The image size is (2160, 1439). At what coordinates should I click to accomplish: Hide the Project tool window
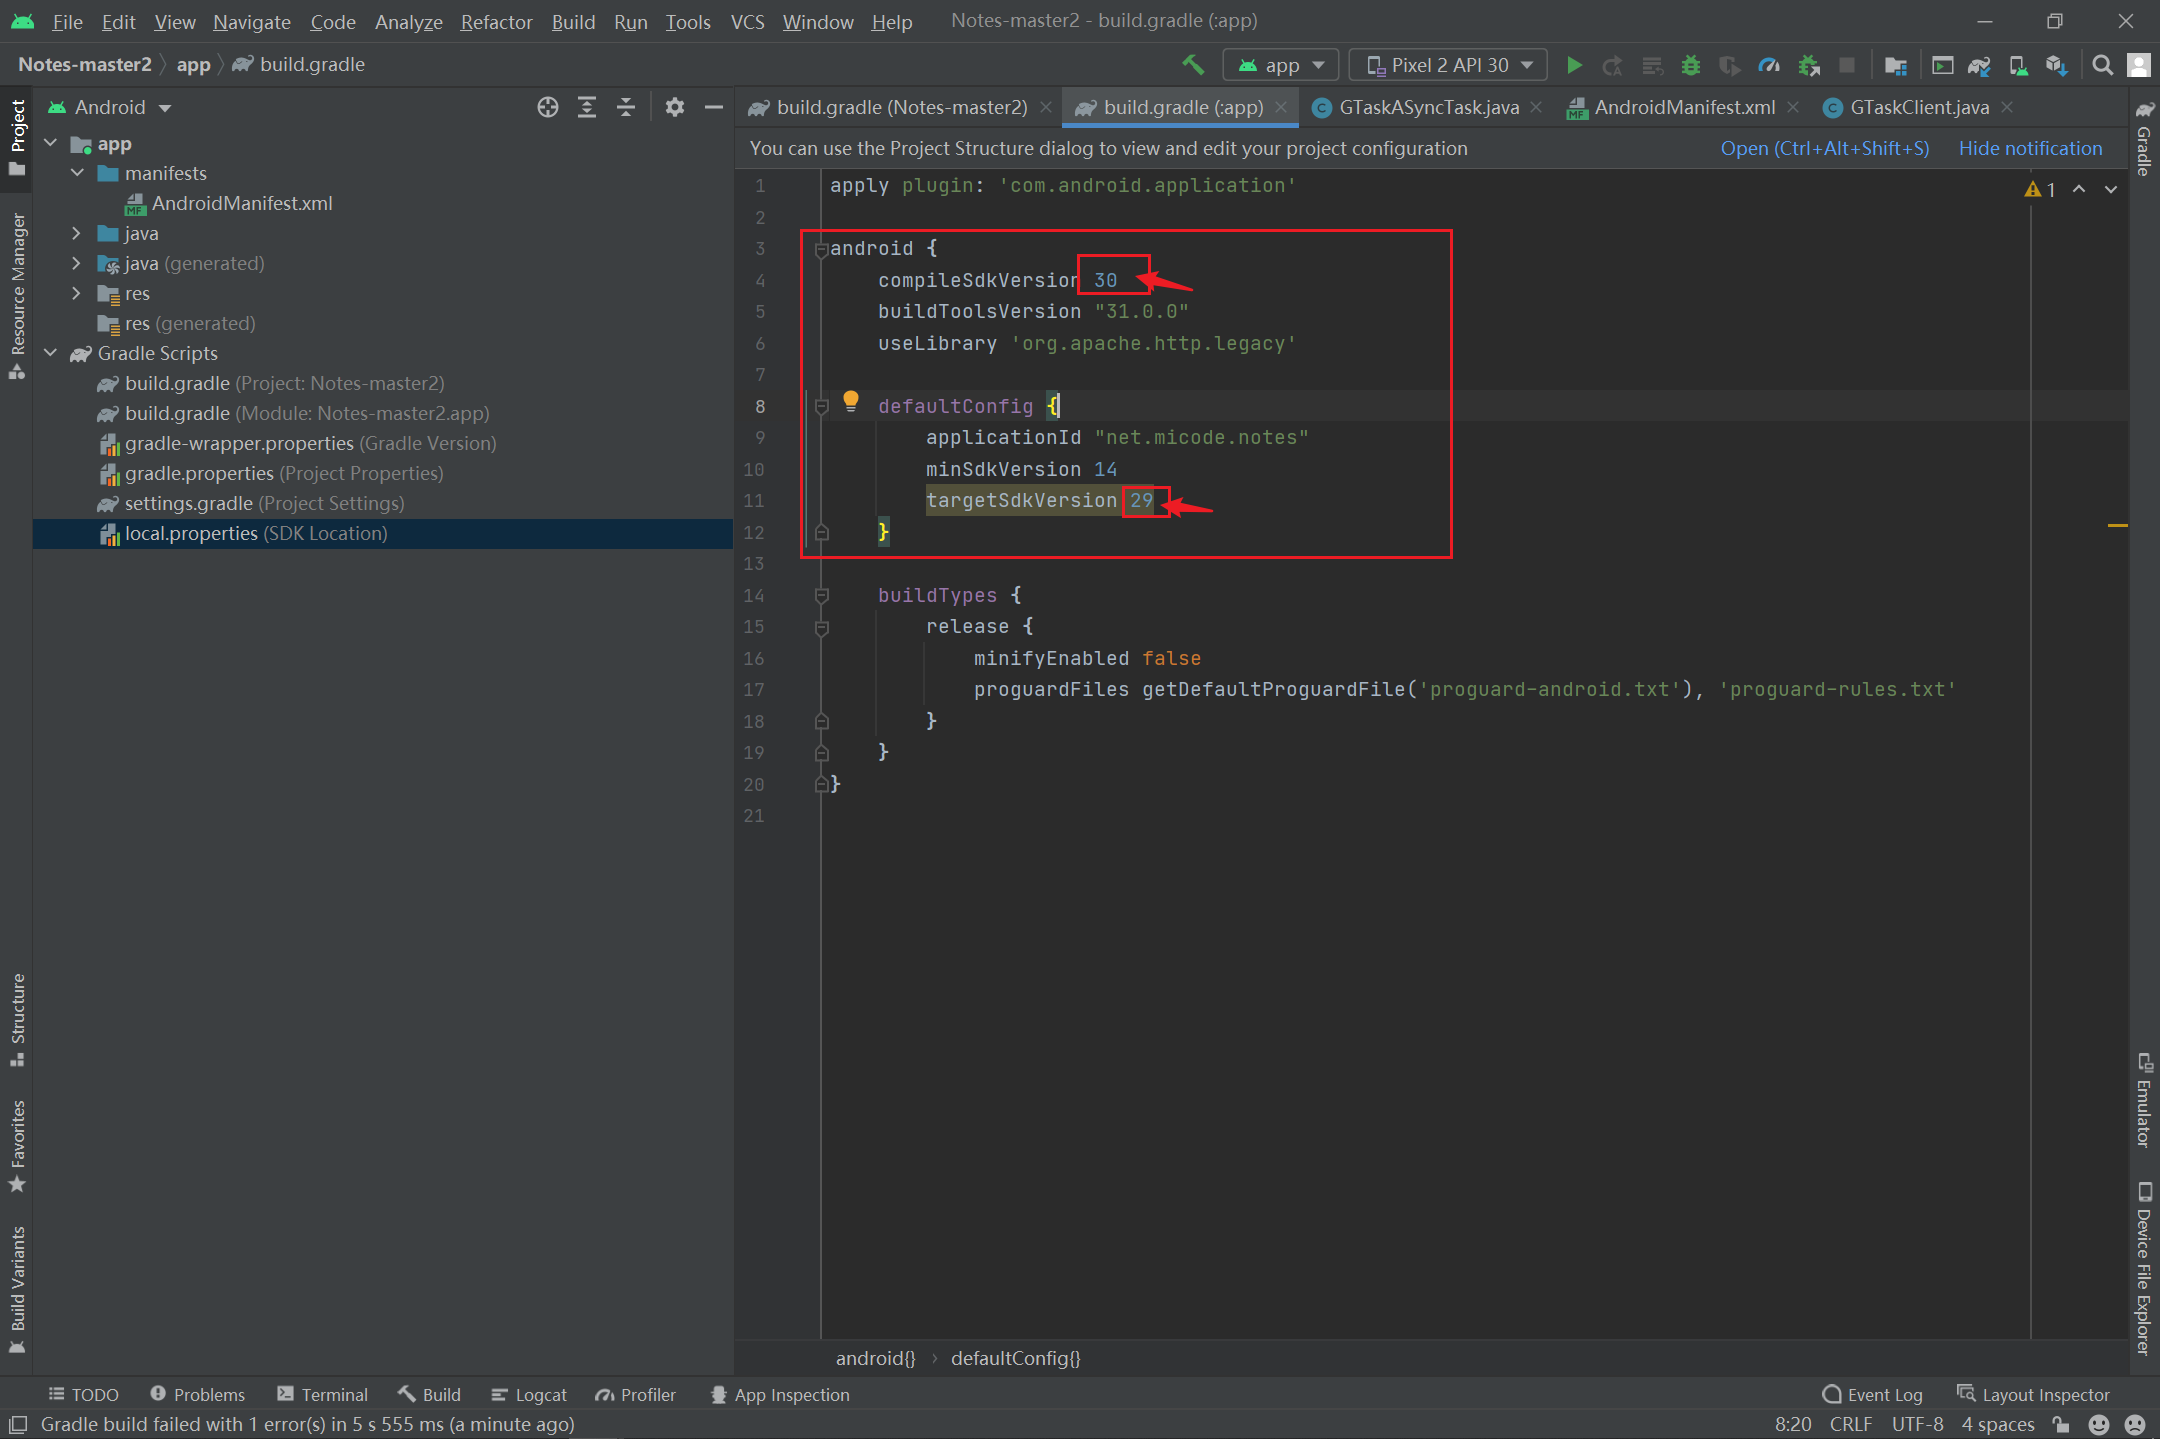pos(714,107)
